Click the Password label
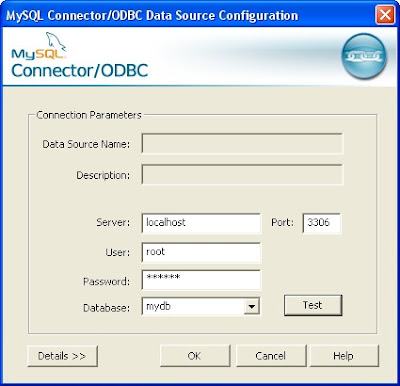Image resolution: width=400 pixels, height=386 pixels. point(106,282)
